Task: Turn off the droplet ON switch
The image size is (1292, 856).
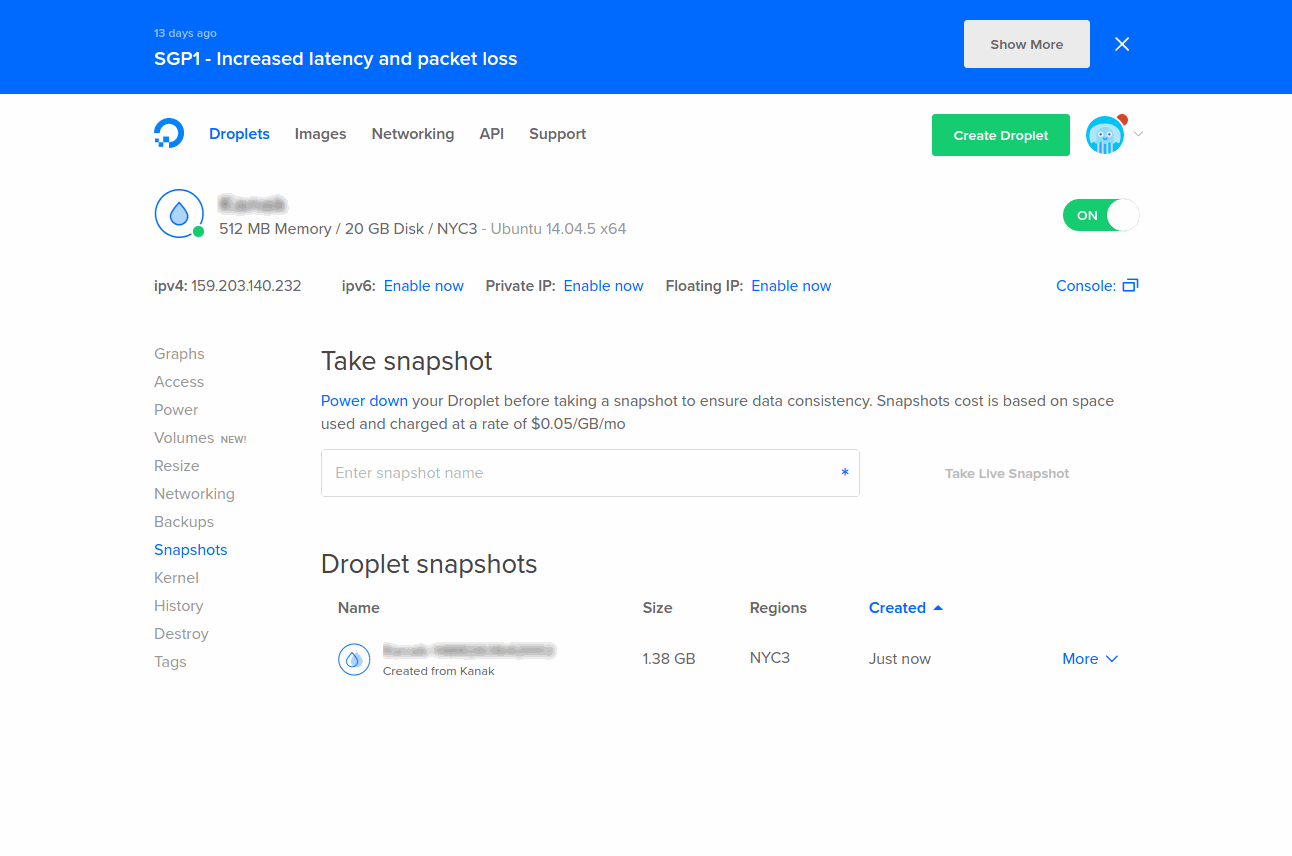Action: coord(1101,215)
